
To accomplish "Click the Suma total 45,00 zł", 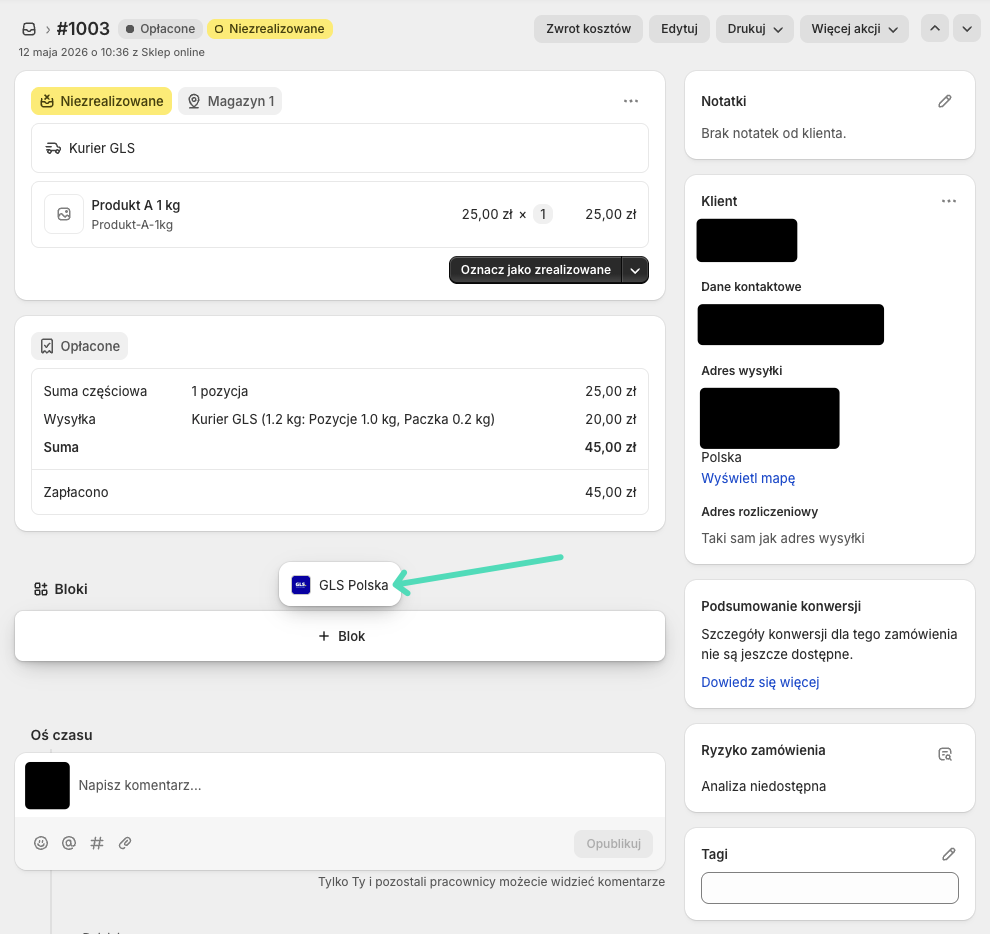I will pyautogui.click(x=611, y=447).
